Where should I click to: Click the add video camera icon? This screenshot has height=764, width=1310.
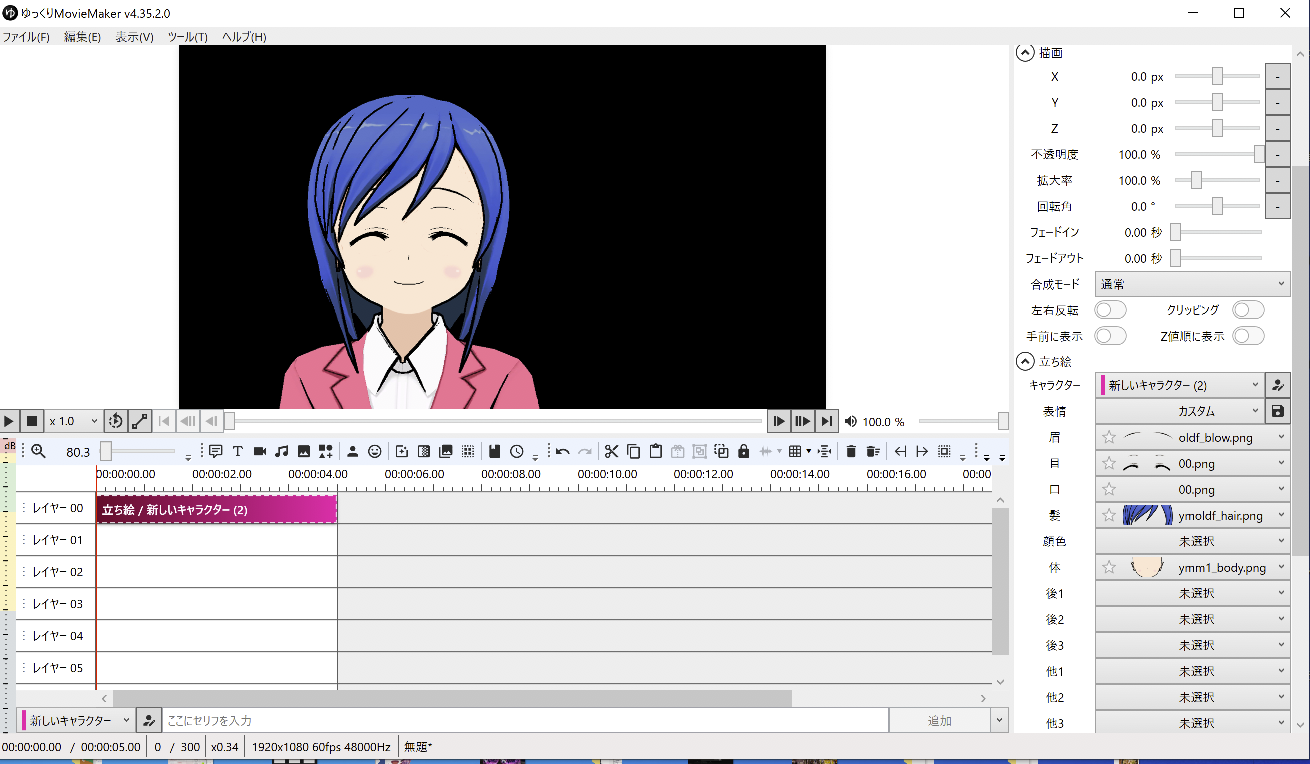(x=260, y=451)
